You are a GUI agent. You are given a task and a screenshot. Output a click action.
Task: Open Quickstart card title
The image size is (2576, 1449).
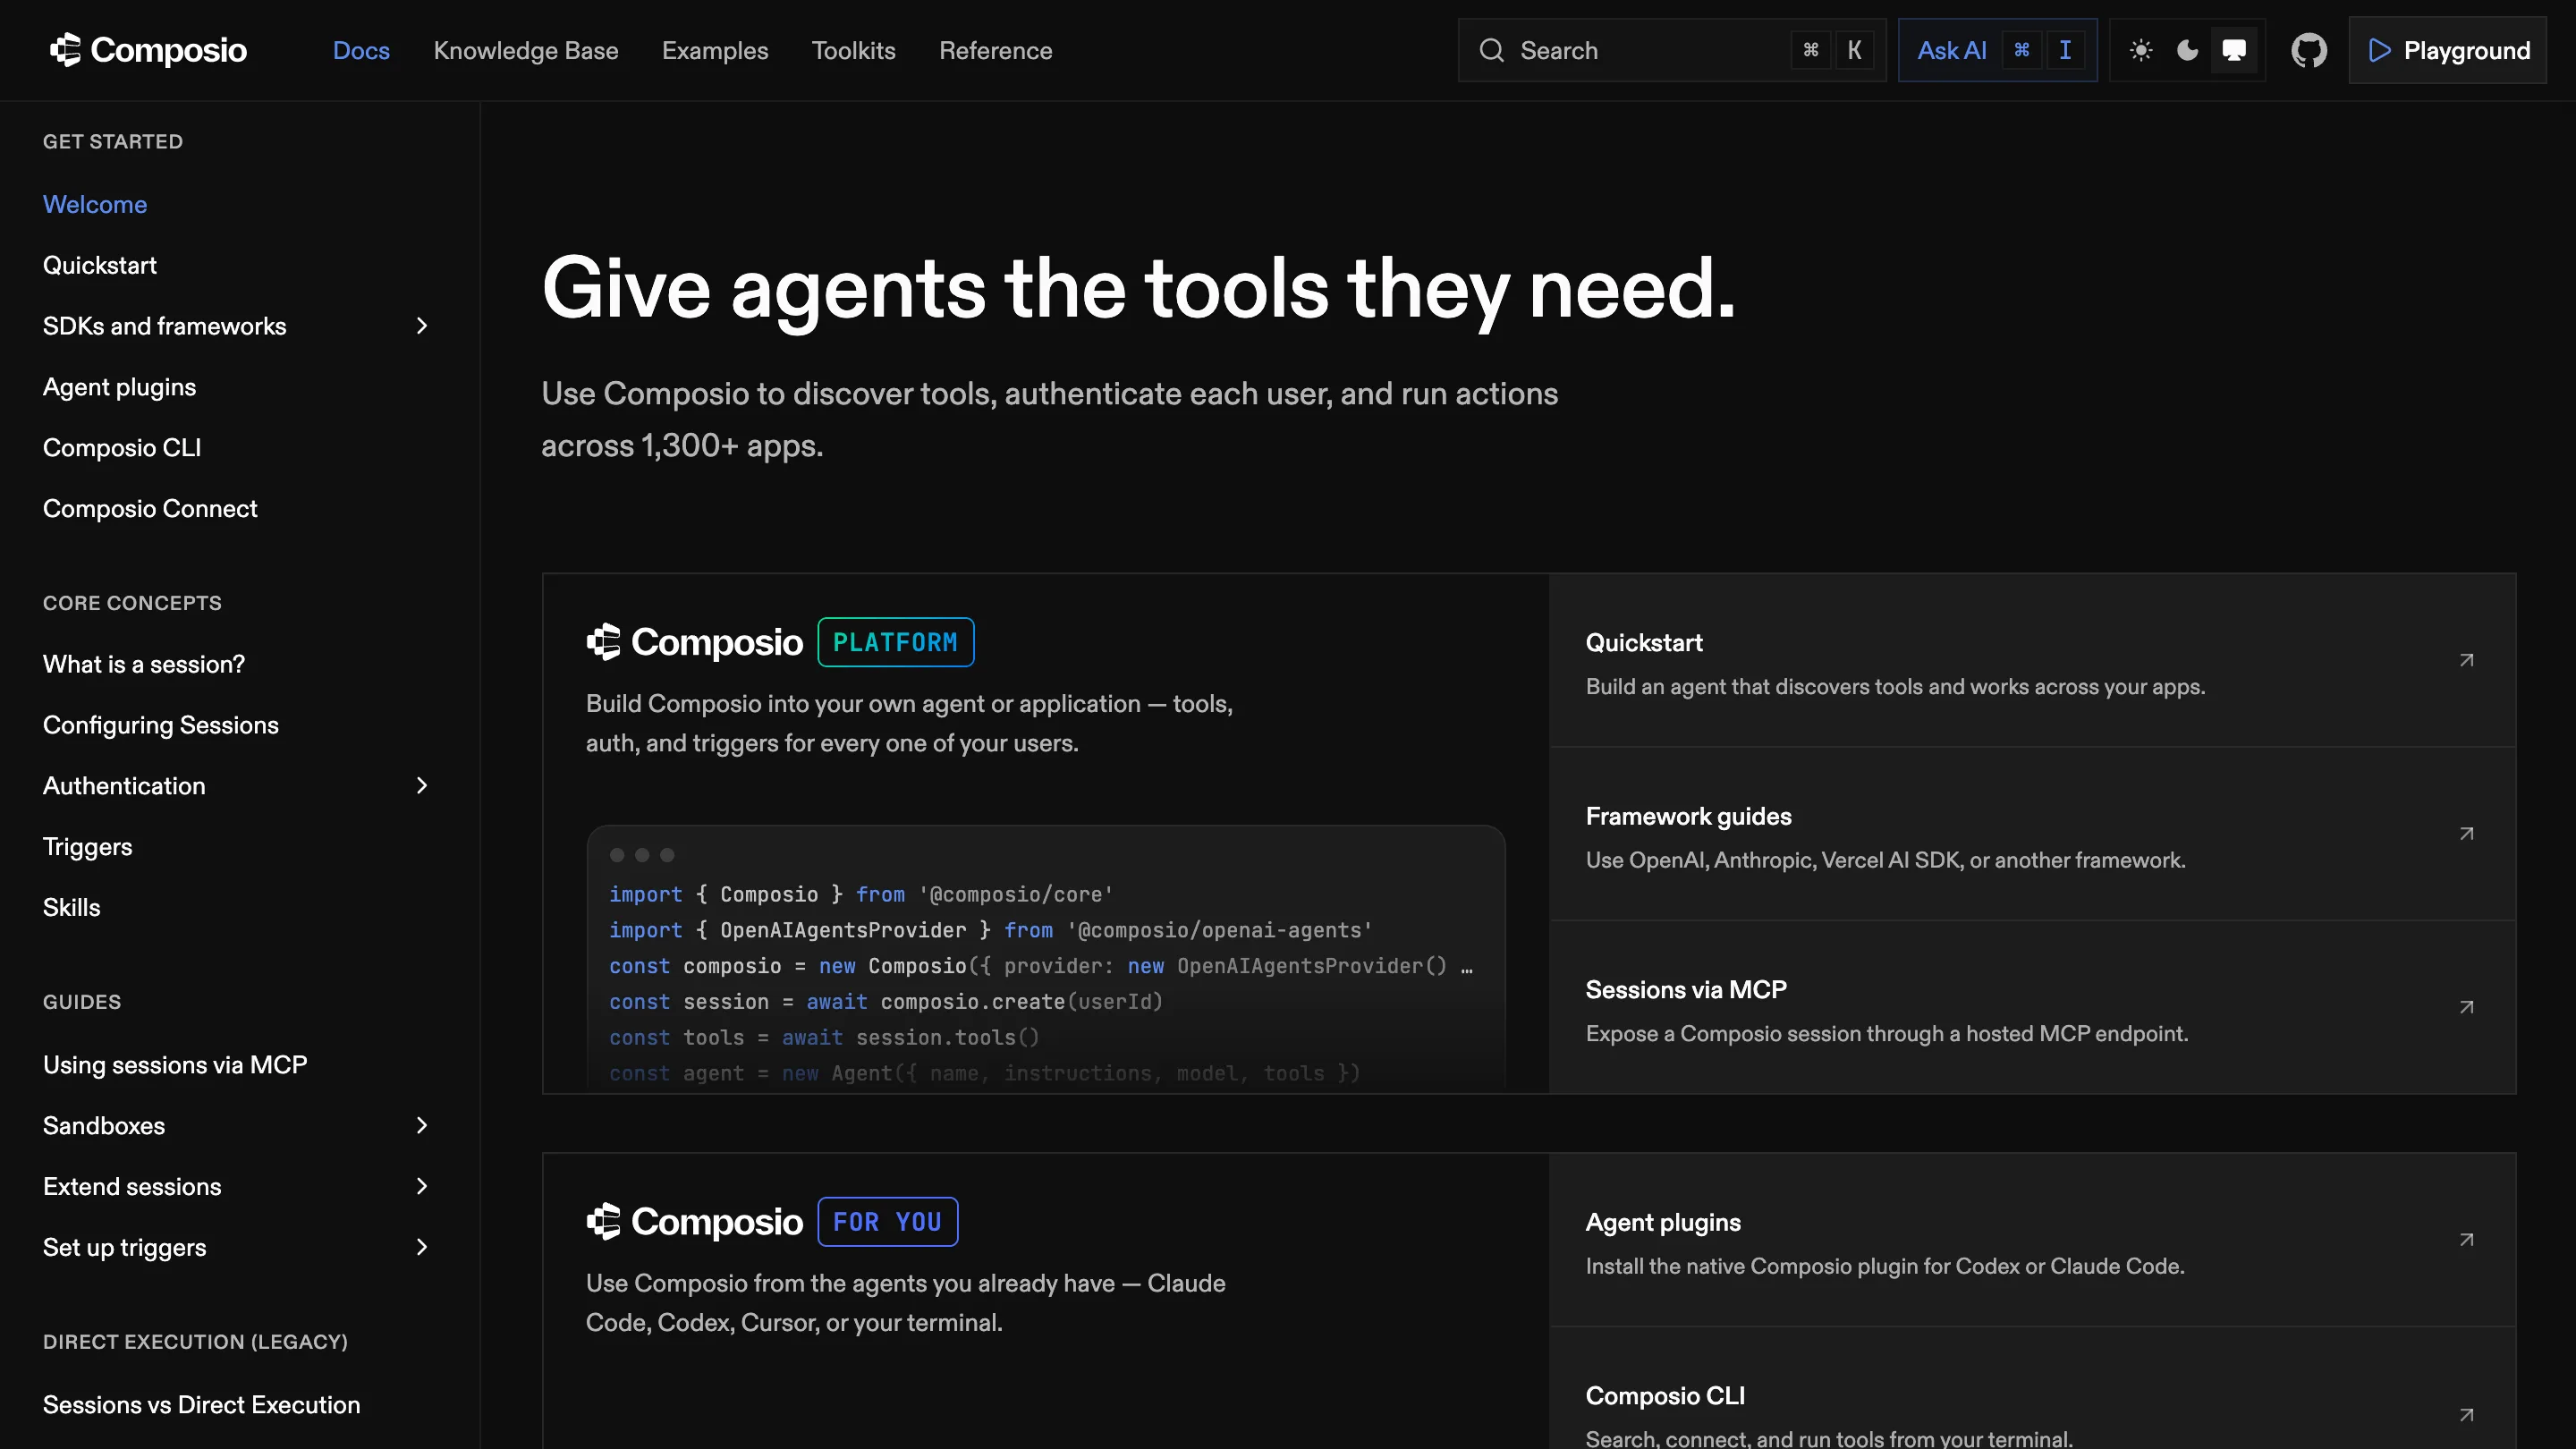click(1644, 642)
